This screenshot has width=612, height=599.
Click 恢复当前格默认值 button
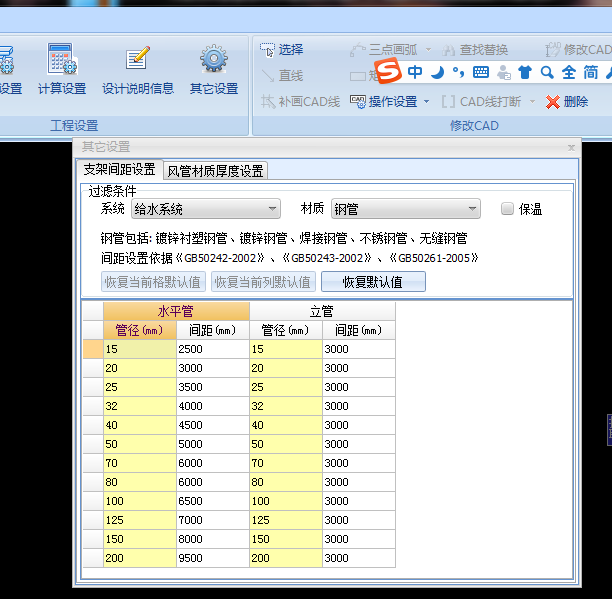[153, 282]
